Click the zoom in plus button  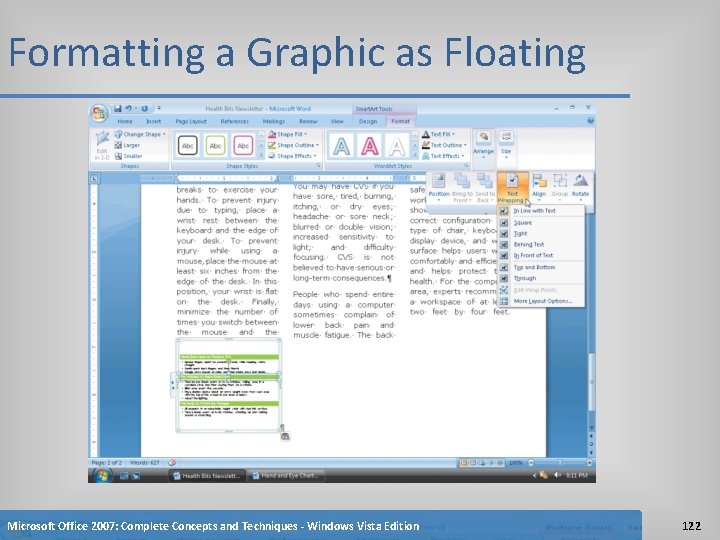point(589,463)
